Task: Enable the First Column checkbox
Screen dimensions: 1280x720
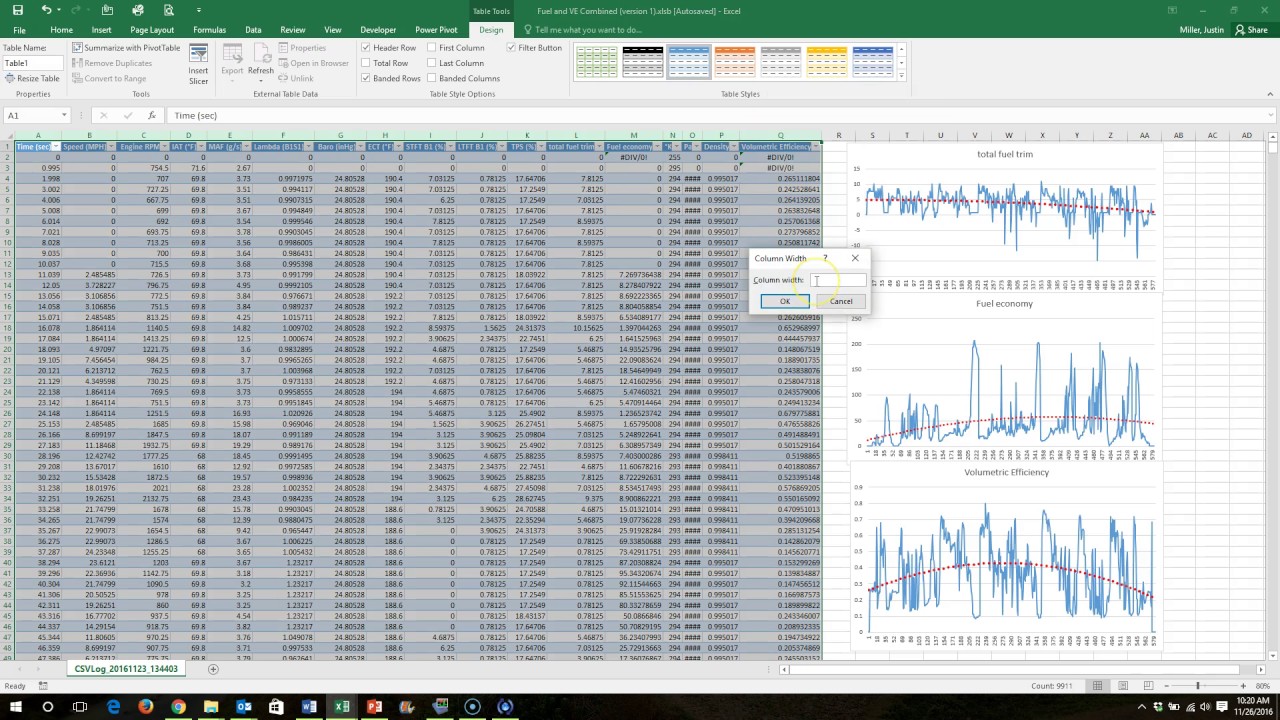Action: point(432,48)
